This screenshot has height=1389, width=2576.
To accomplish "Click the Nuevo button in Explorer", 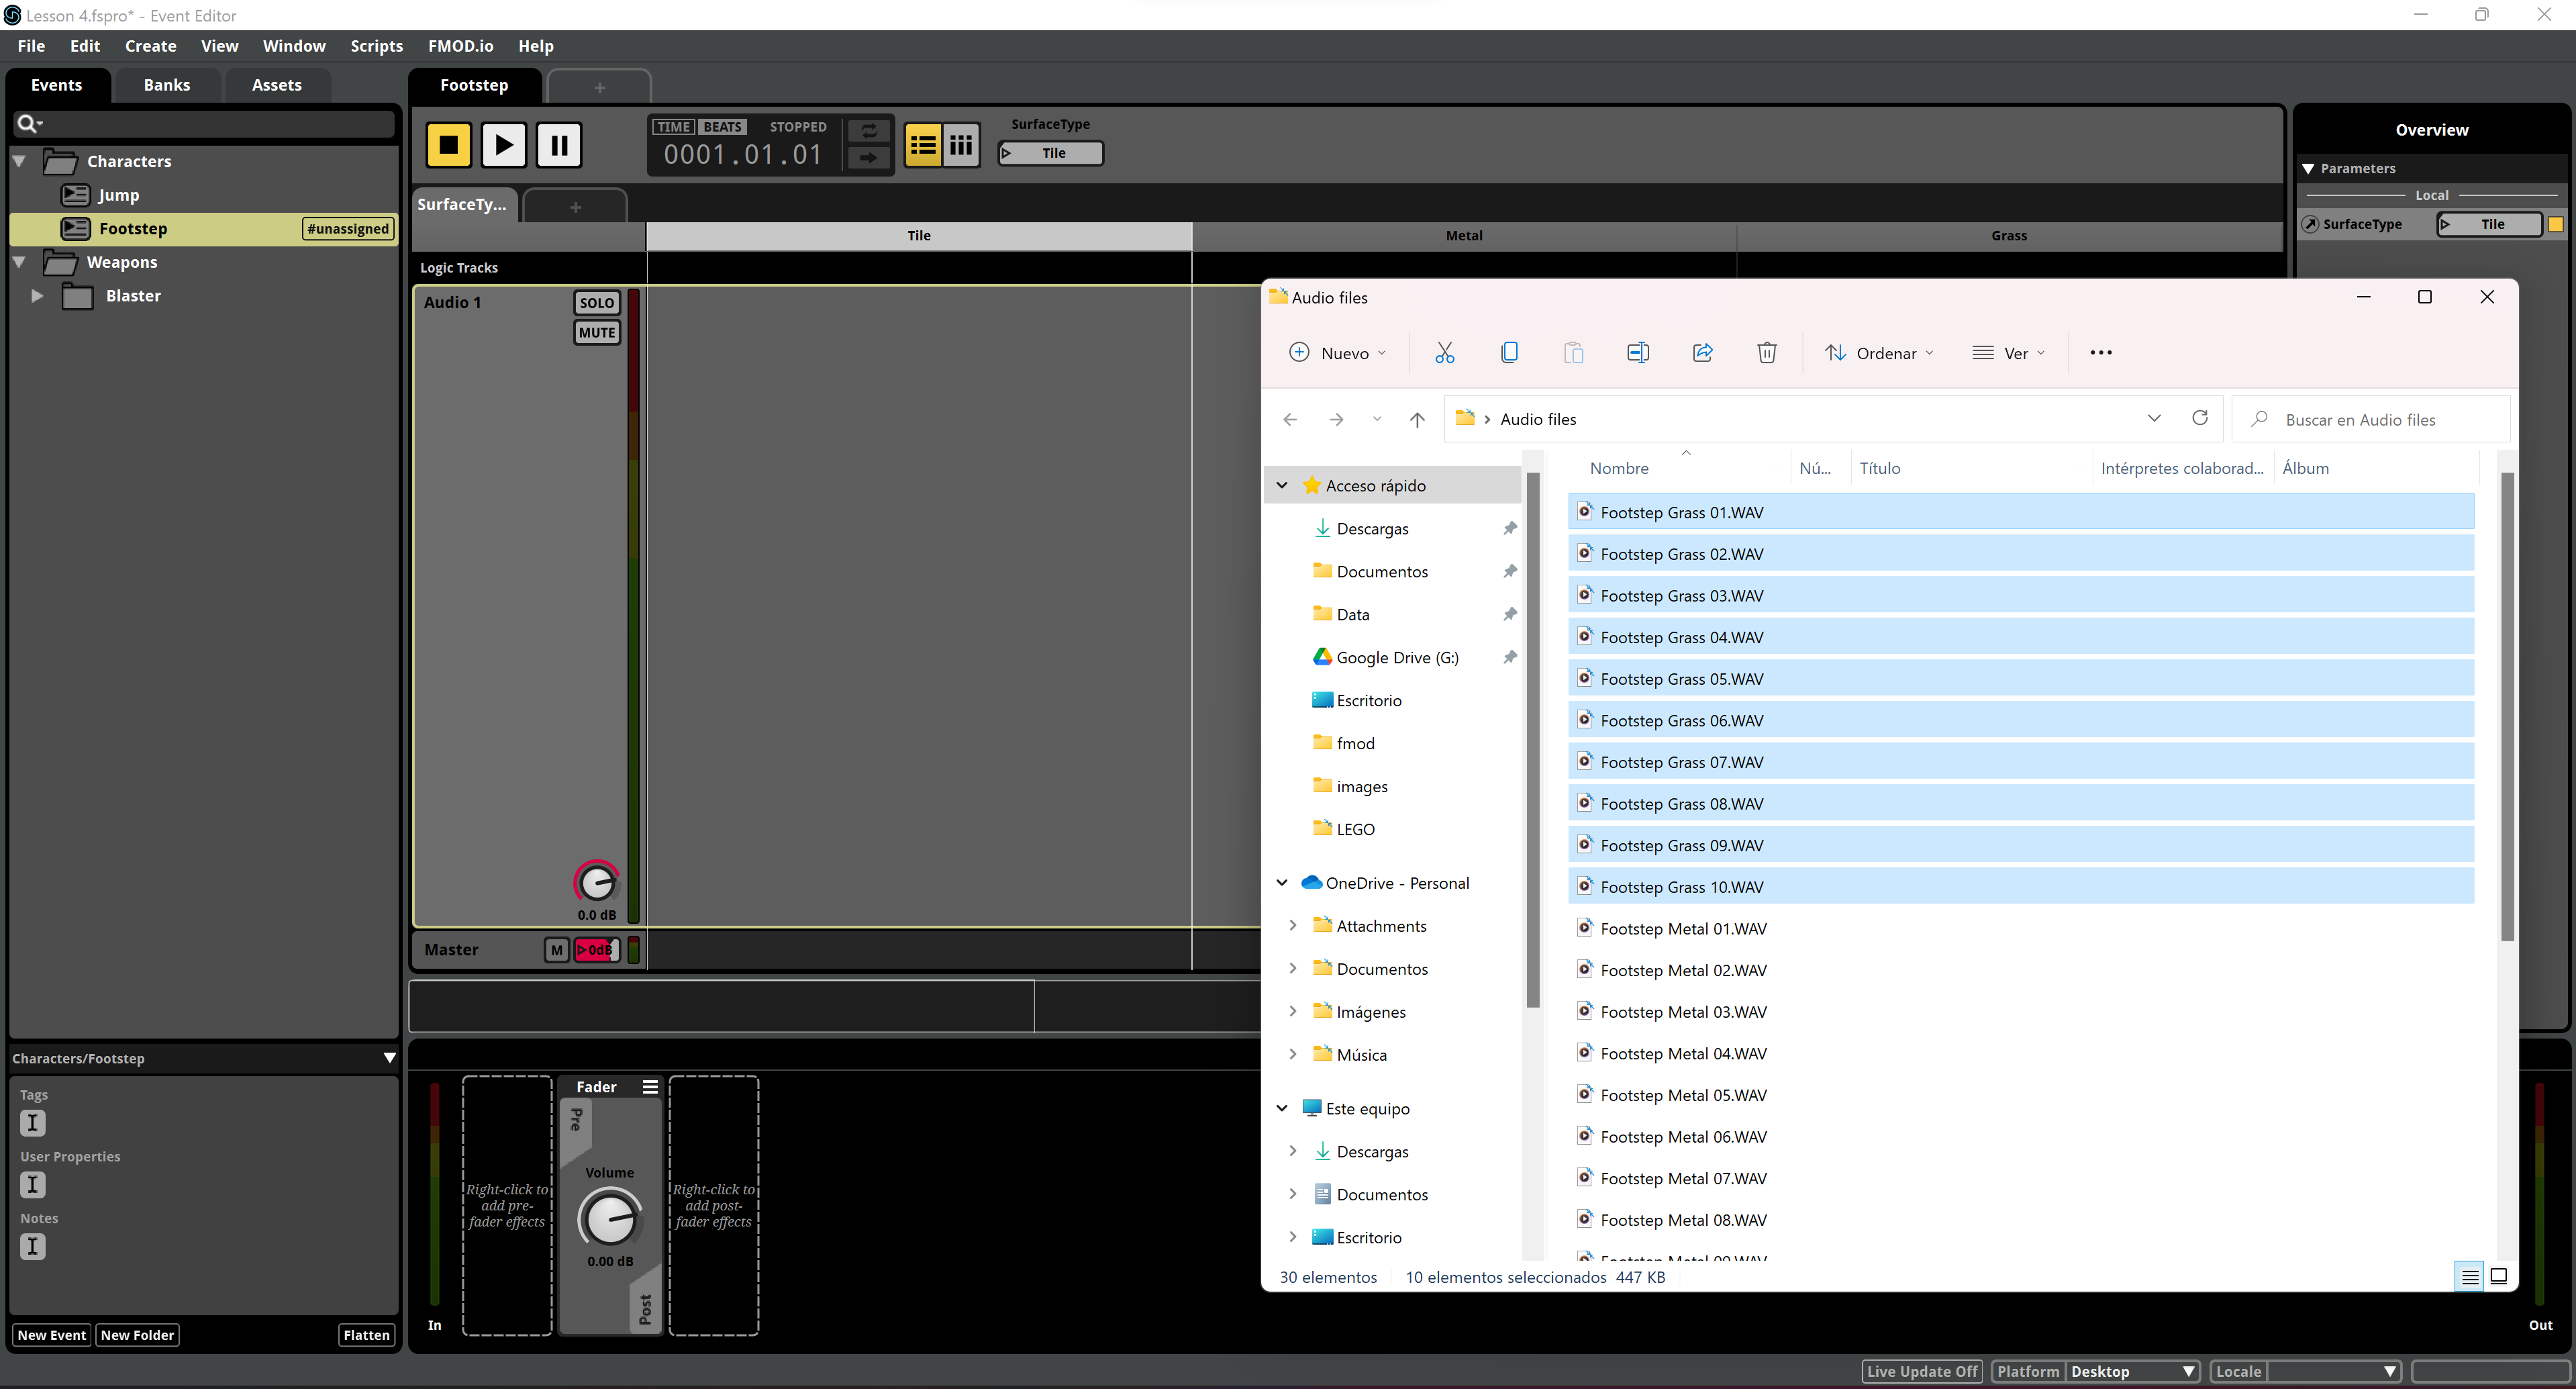I will (x=1337, y=353).
